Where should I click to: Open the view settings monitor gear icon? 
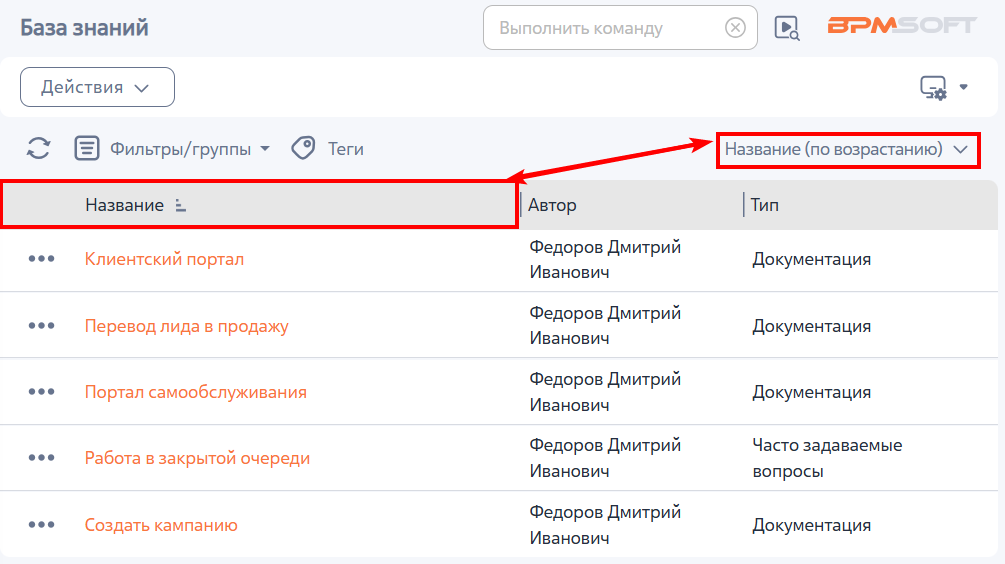coord(933,87)
